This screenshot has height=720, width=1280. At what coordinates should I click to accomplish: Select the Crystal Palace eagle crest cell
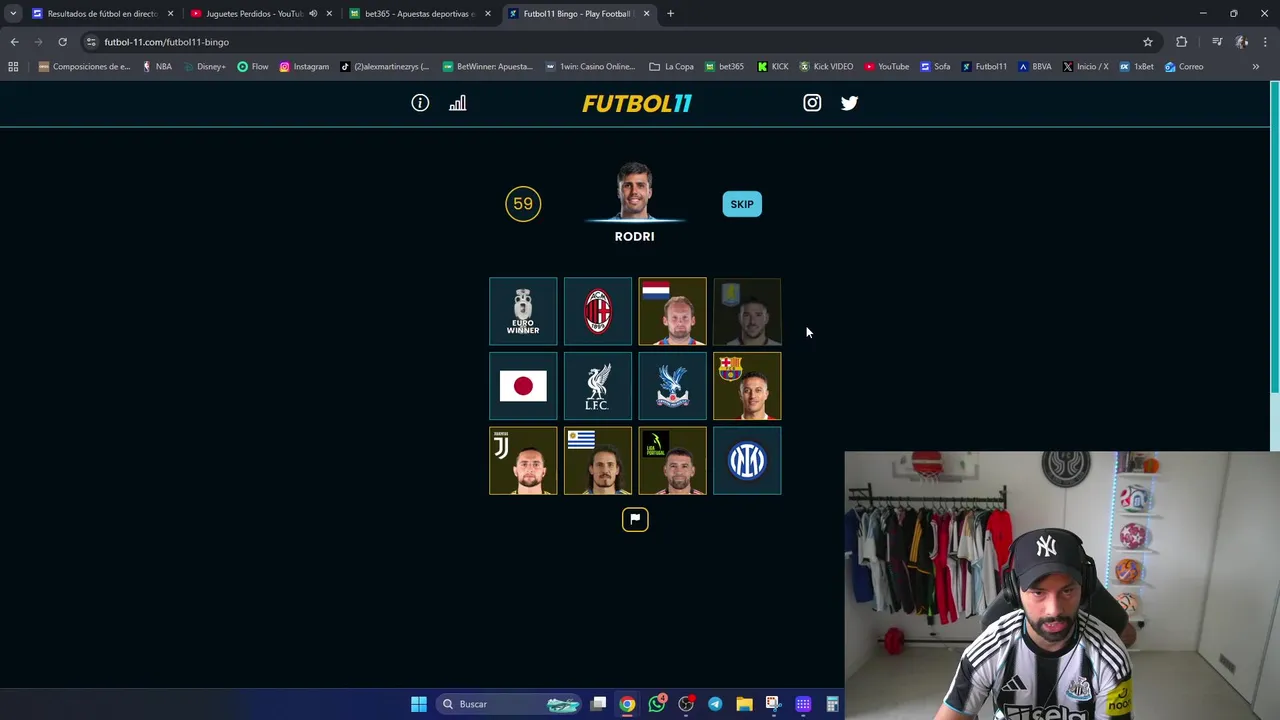pos(672,386)
